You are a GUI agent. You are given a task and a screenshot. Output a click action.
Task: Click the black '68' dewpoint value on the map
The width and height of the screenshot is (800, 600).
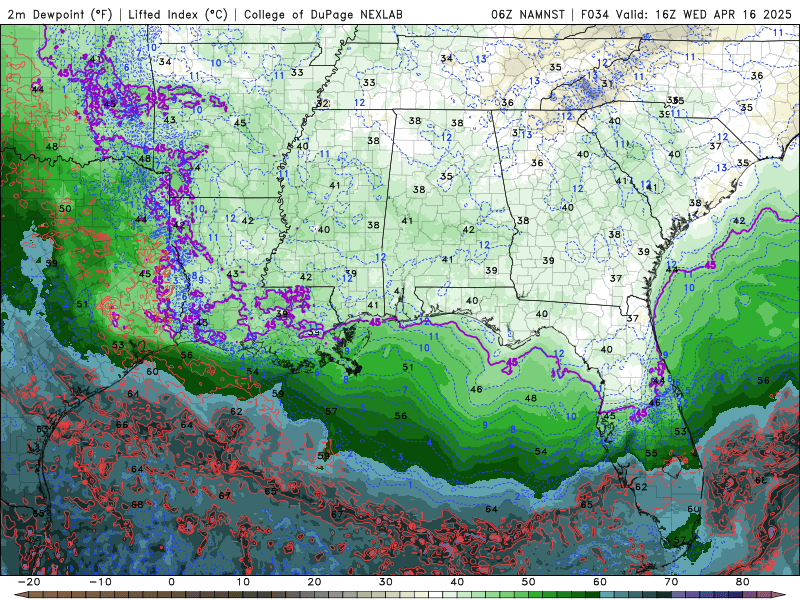137,505
